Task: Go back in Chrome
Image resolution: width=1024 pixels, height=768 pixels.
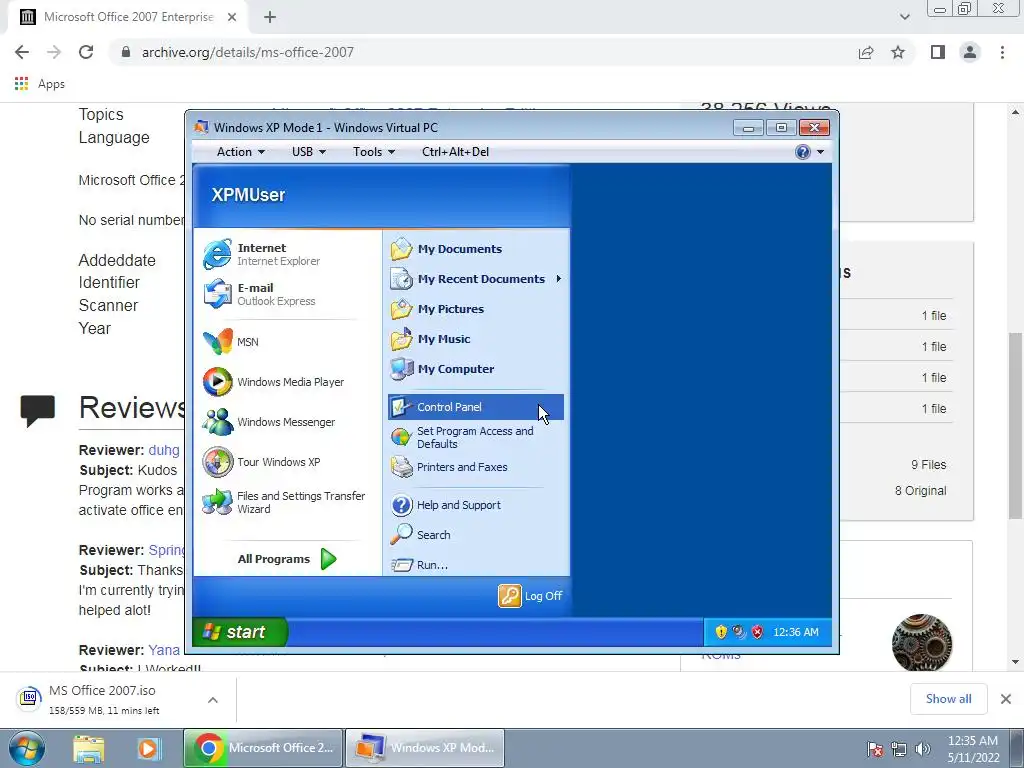Action: [22, 52]
